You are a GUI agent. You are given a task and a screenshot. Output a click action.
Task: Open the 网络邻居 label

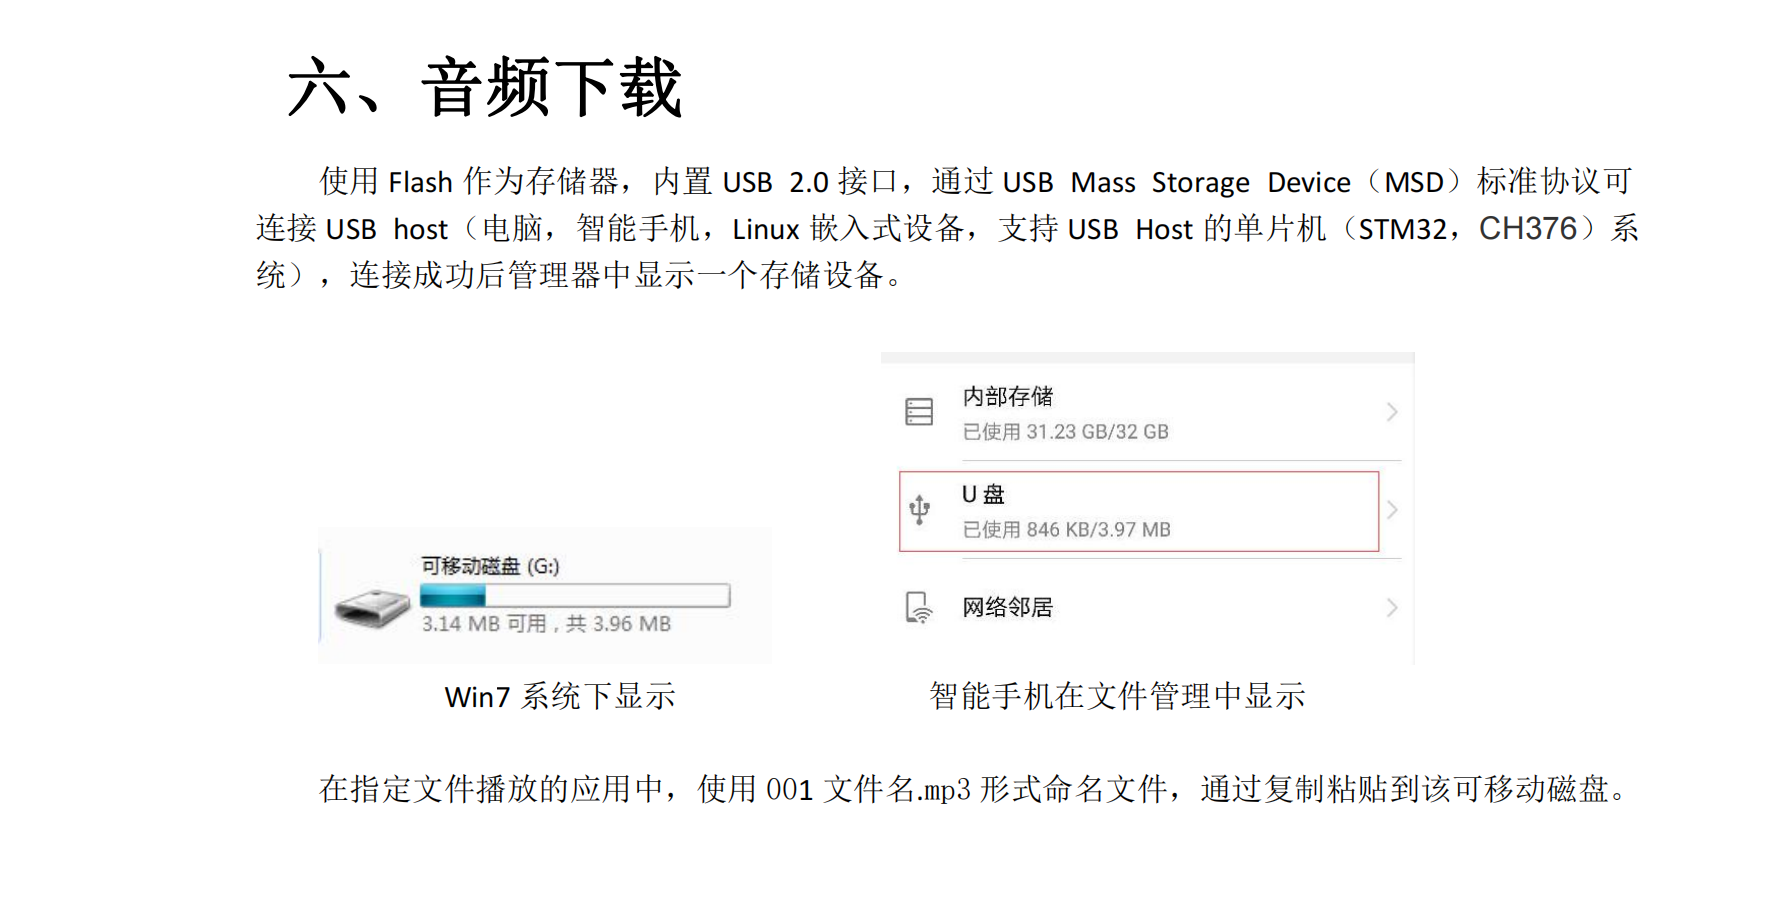(x=1007, y=607)
